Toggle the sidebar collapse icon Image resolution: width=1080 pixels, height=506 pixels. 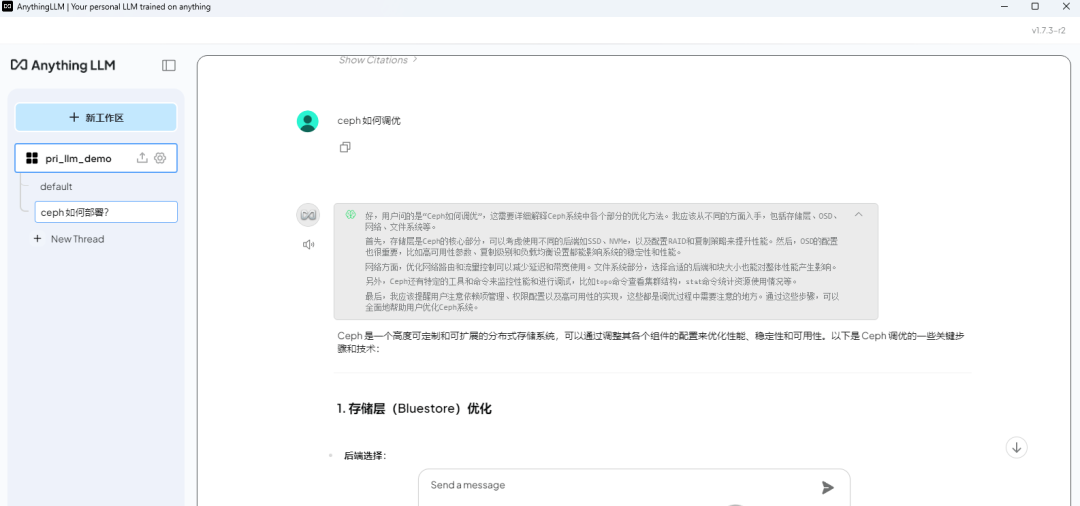[169, 65]
